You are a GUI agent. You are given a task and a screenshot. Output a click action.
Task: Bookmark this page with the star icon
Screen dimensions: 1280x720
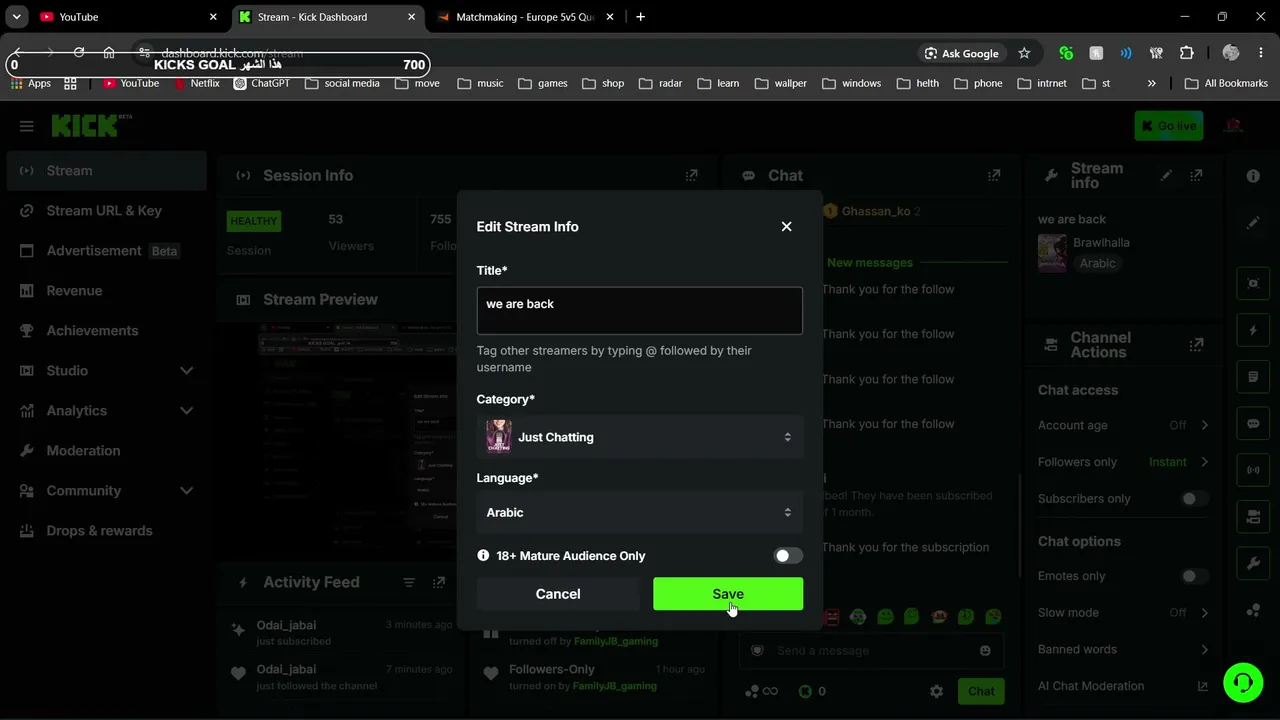tap(1024, 53)
